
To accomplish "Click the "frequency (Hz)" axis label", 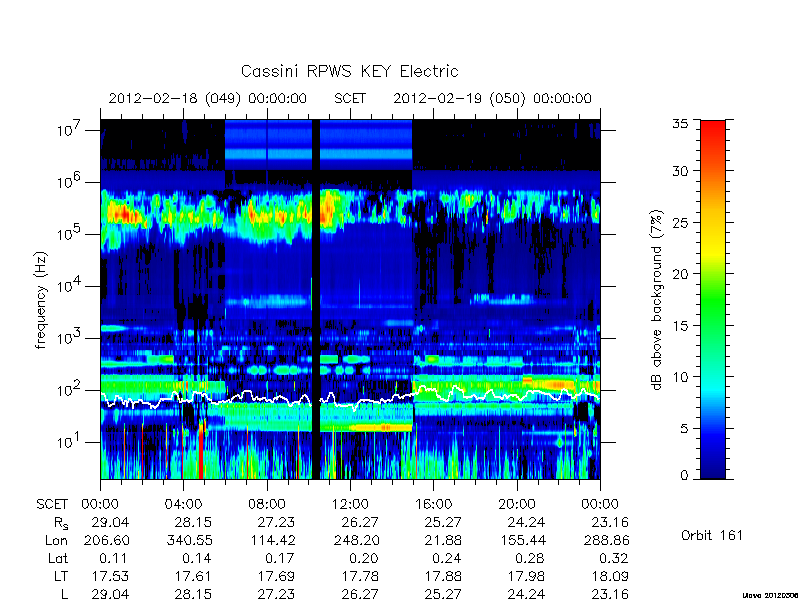I will 41,300.
